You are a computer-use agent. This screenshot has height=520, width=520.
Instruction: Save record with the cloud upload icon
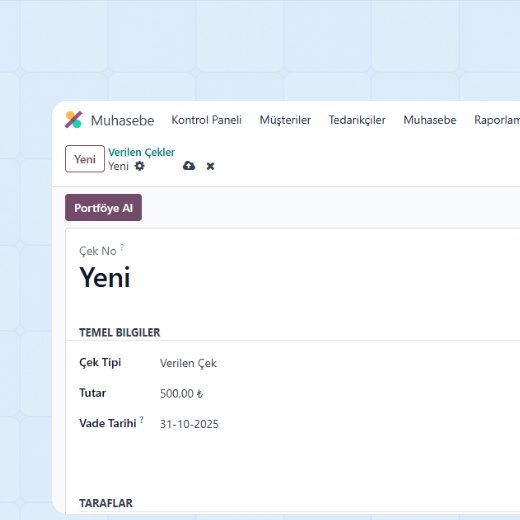[189, 166]
